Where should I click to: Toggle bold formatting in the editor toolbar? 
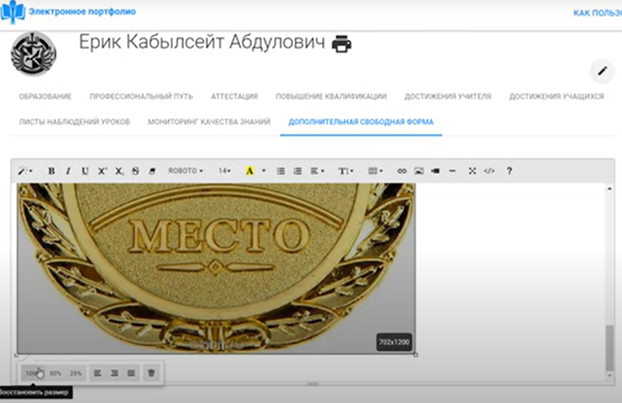[52, 171]
